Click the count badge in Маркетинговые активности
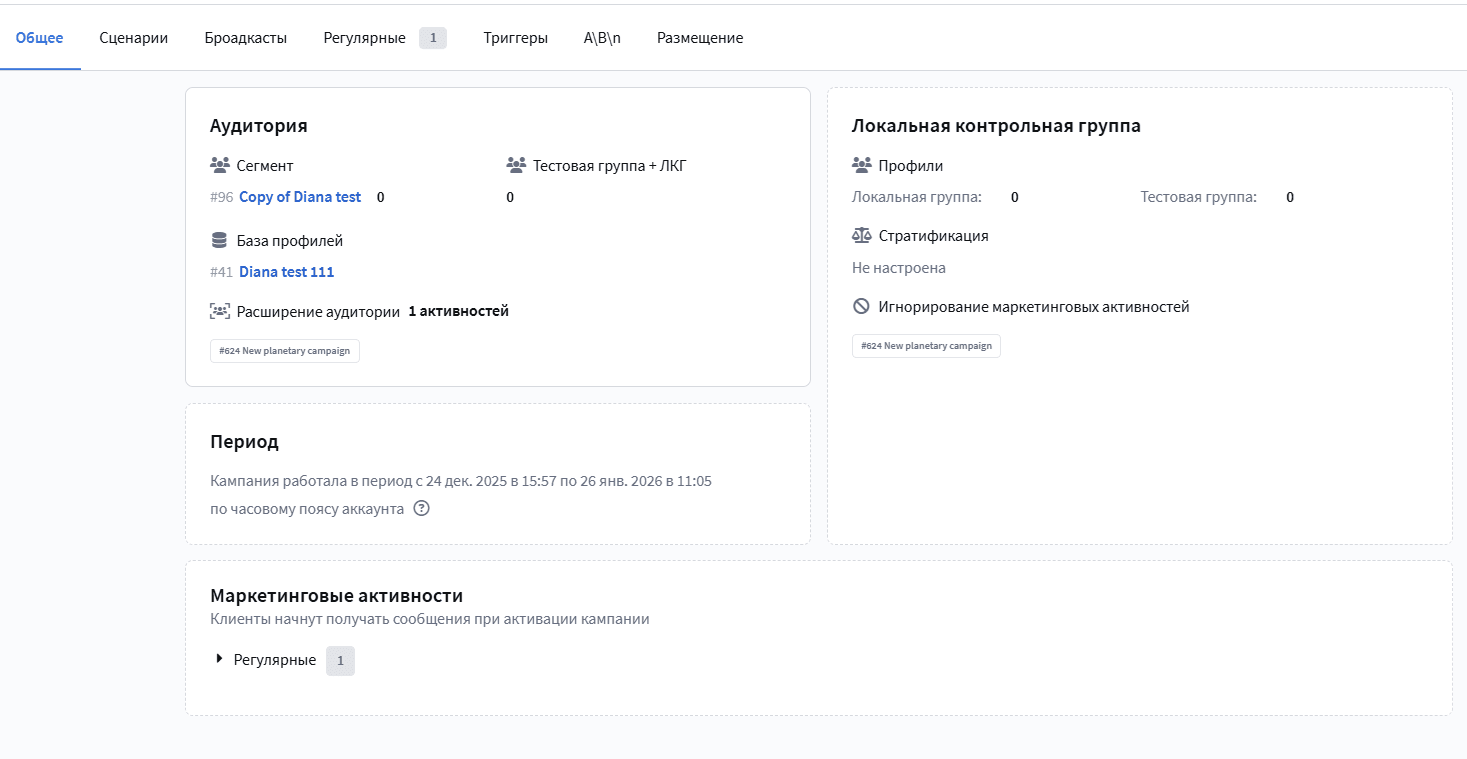The height and width of the screenshot is (759, 1467). (x=340, y=661)
